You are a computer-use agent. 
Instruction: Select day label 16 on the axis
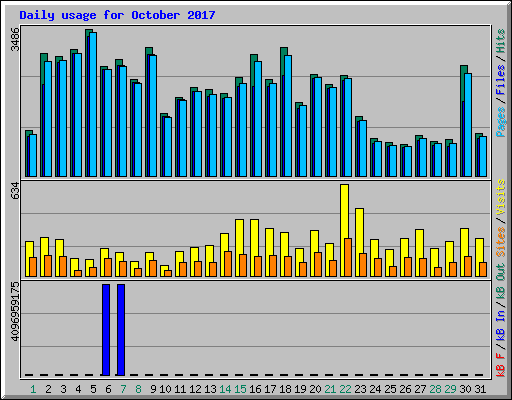(x=255, y=389)
